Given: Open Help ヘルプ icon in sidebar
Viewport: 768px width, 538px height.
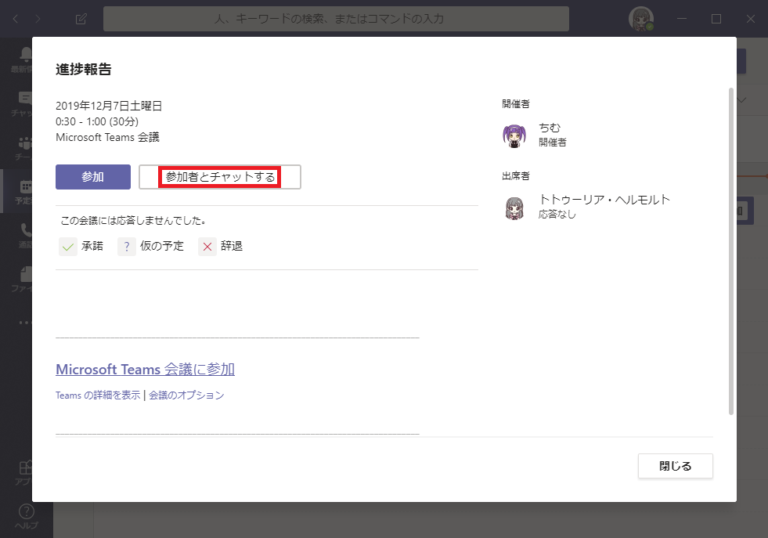Looking at the screenshot, I should point(26,516).
